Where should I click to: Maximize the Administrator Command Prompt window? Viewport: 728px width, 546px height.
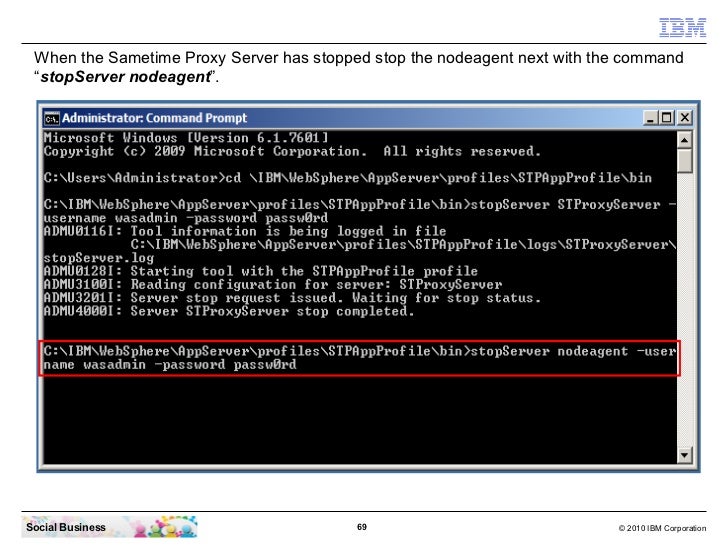click(667, 118)
